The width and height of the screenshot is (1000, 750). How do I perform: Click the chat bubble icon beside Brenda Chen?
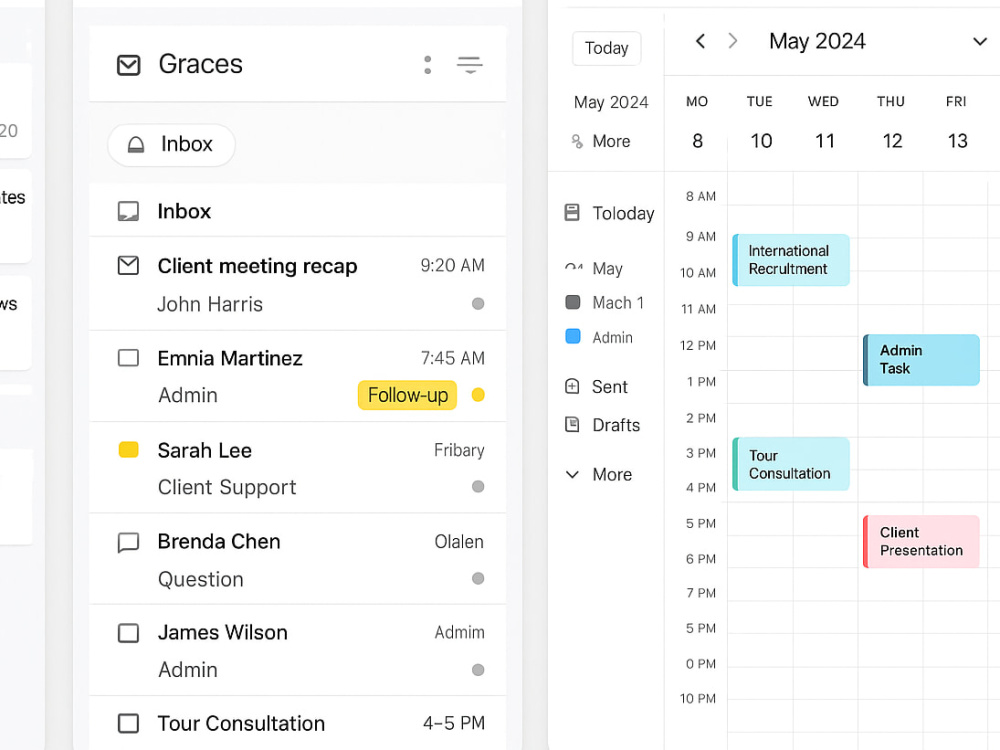pos(128,542)
